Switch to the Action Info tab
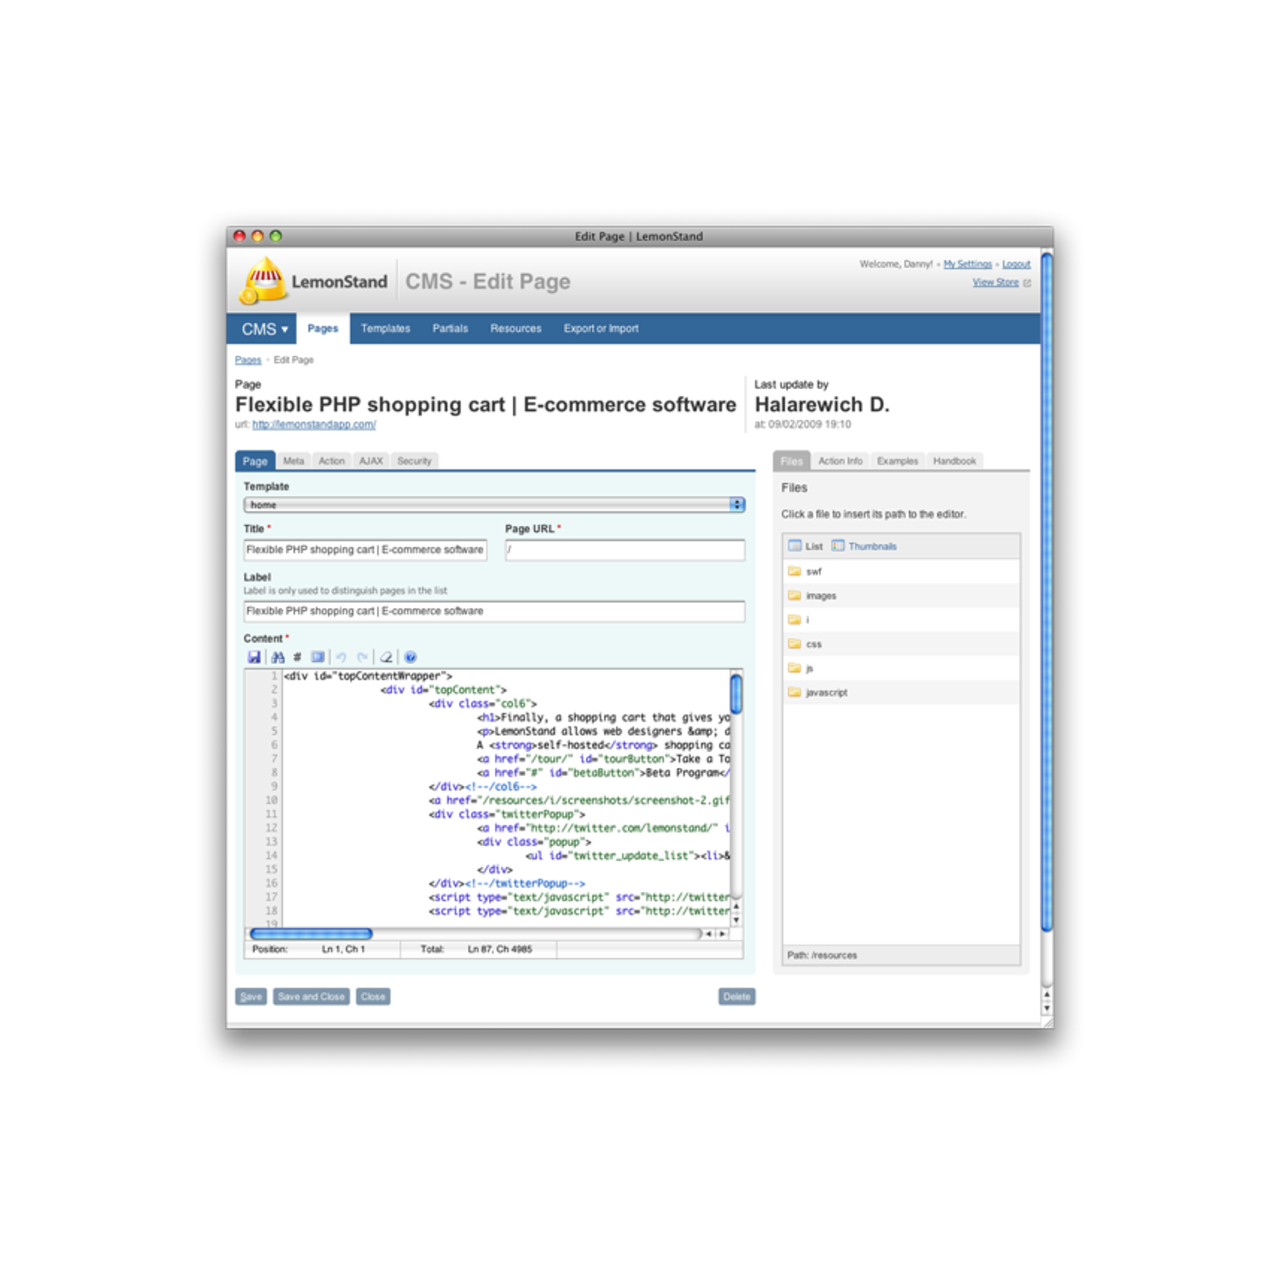Viewport: 1280px width, 1280px height. coord(840,461)
